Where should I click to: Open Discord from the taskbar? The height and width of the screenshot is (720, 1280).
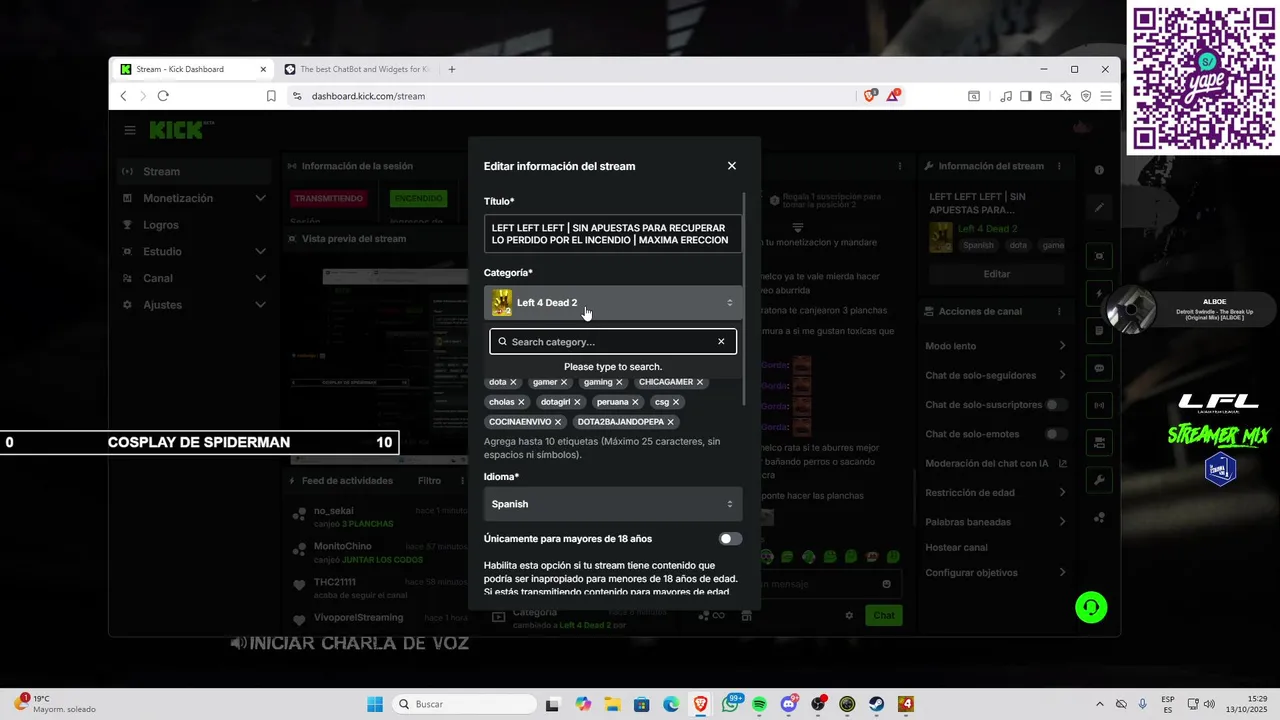(x=788, y=704)
